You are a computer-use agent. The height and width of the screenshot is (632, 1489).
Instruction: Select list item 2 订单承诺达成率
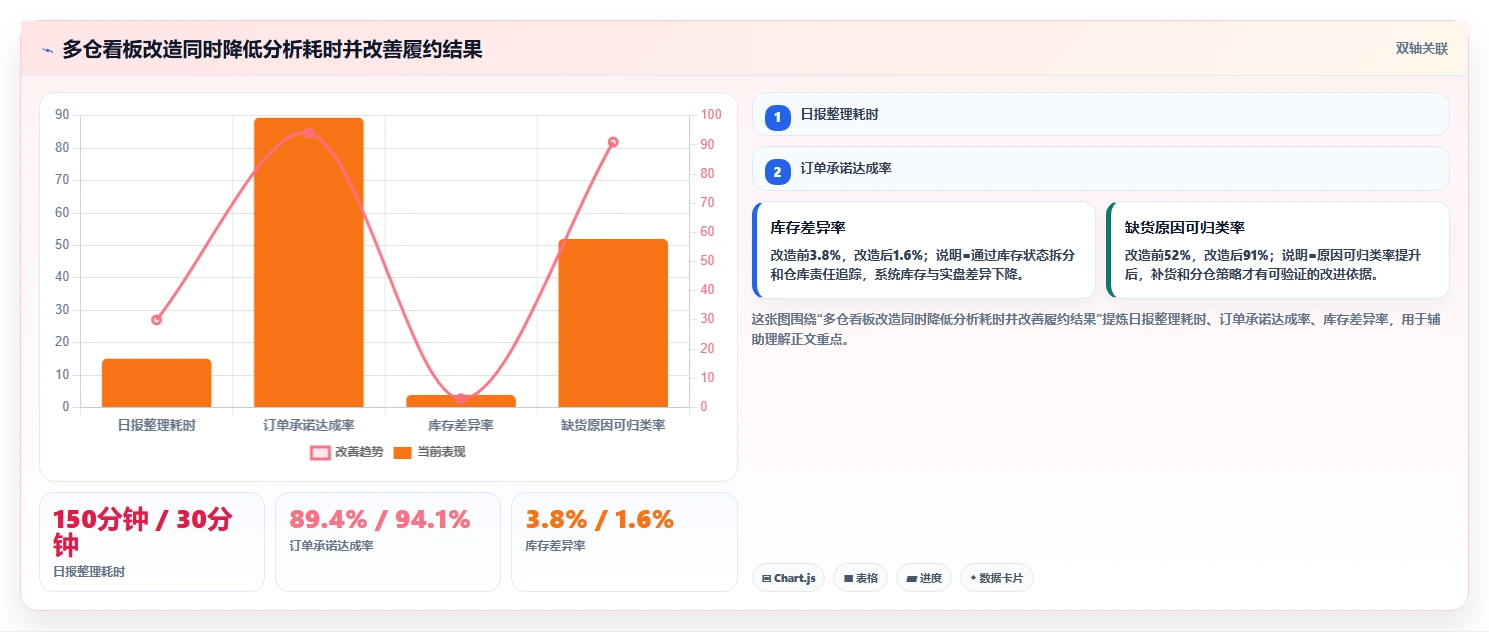[x=1100, y=168]
